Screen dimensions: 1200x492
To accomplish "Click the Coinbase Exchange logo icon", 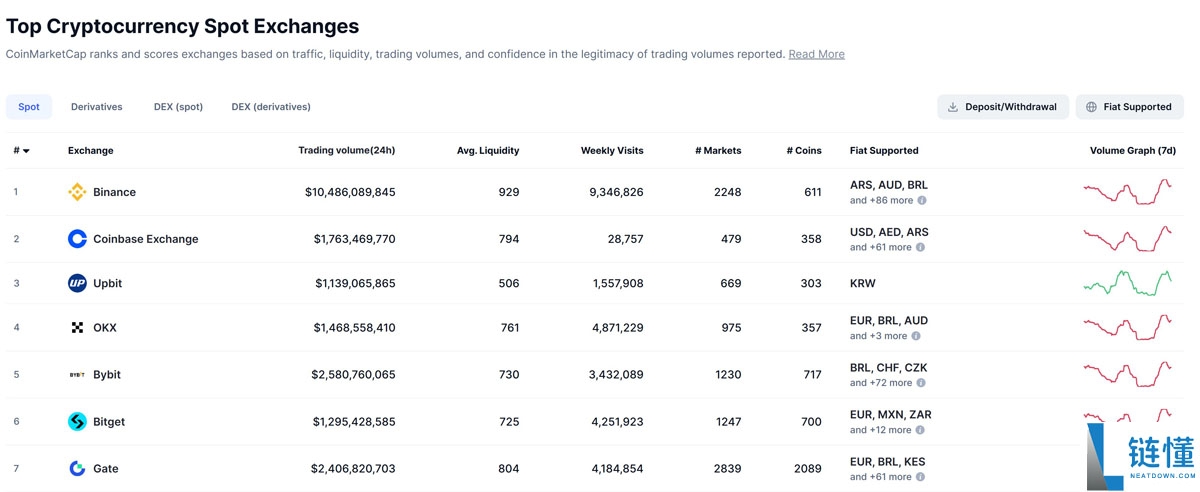I will 77,239.
